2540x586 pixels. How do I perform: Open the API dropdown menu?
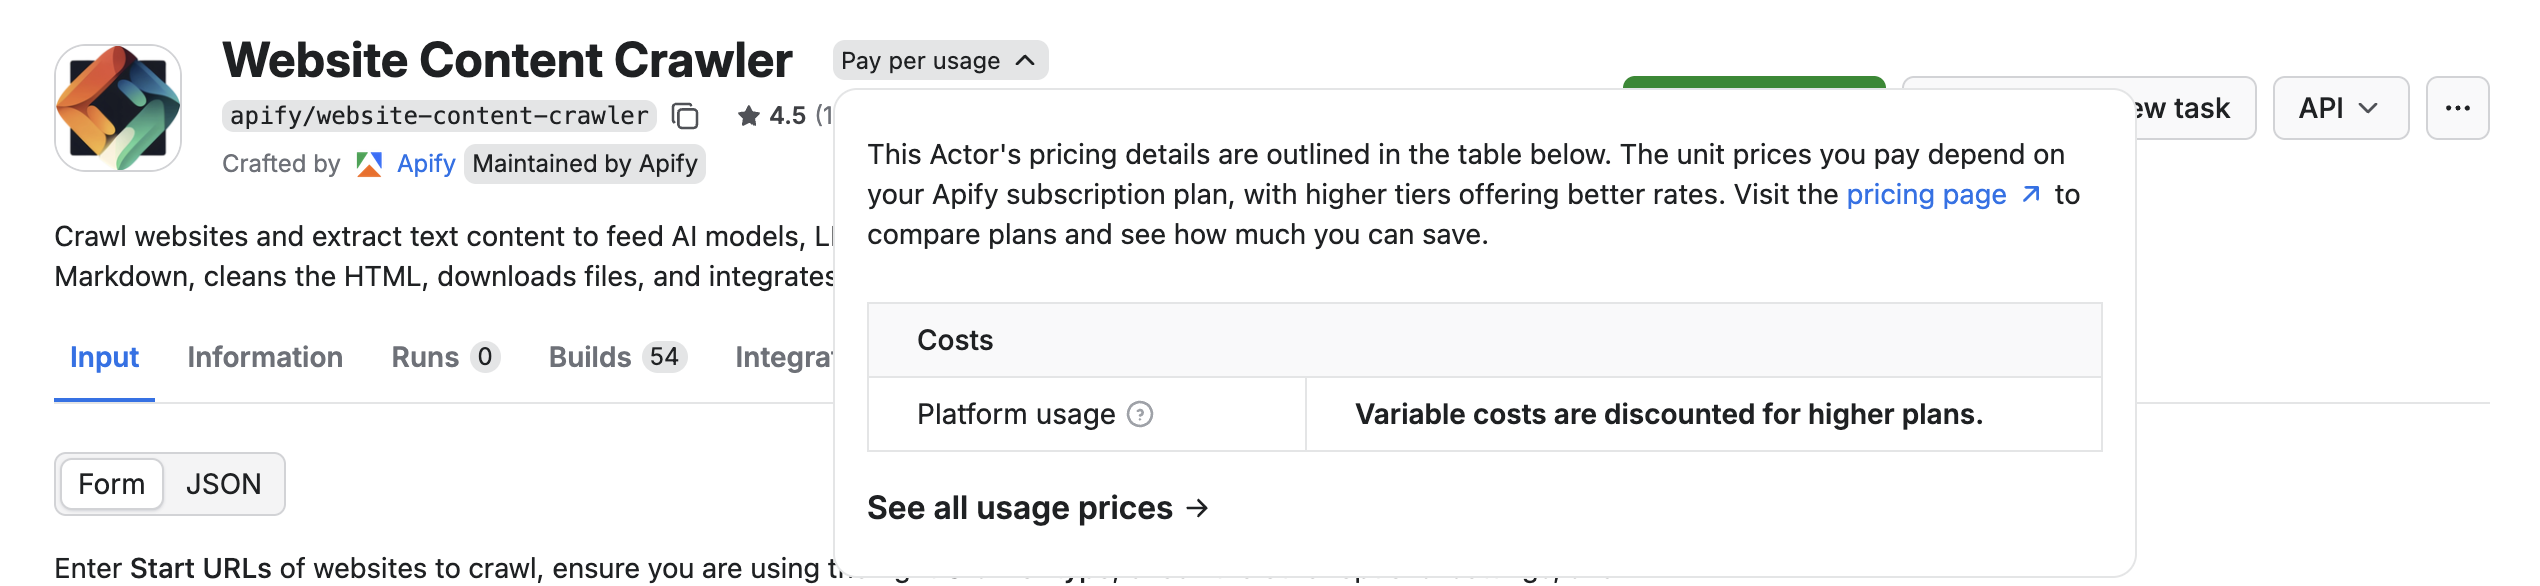2339,107
